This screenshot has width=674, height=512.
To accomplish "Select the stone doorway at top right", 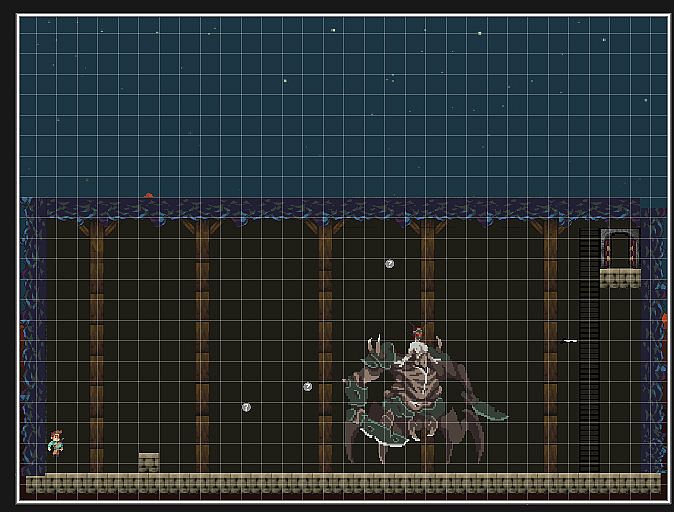I will [619, 248].
